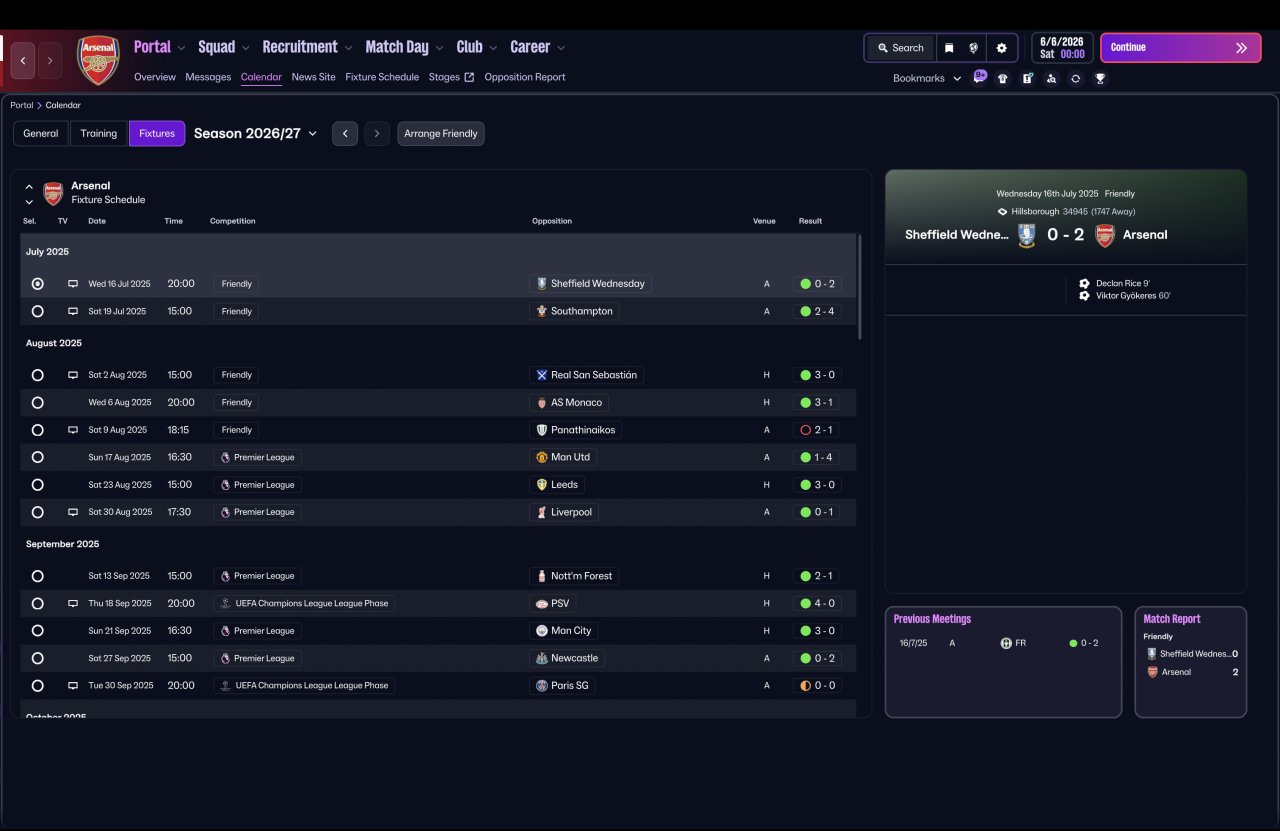Click the settings gear icon
Screen dimensions: 1280x831
coord(1001,48)
